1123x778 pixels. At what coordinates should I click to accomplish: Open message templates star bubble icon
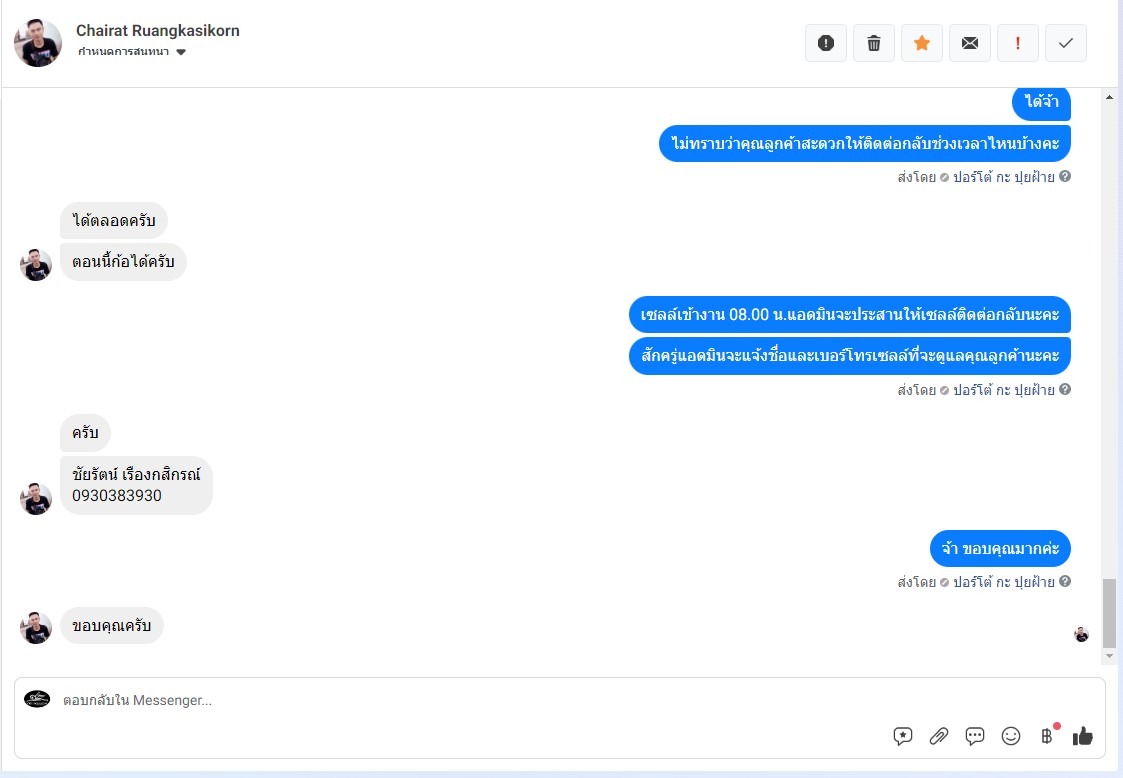click(903, 736)
